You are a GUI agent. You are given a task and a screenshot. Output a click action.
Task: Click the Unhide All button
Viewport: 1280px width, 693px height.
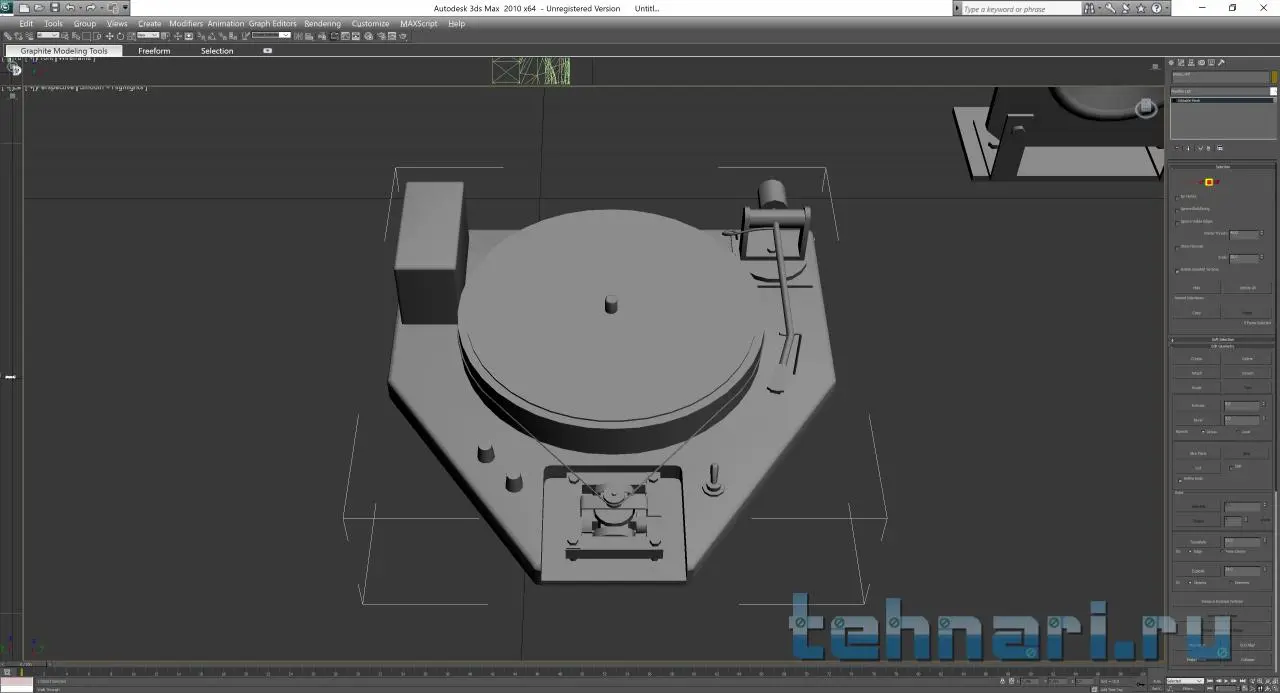coord(1248,288)
